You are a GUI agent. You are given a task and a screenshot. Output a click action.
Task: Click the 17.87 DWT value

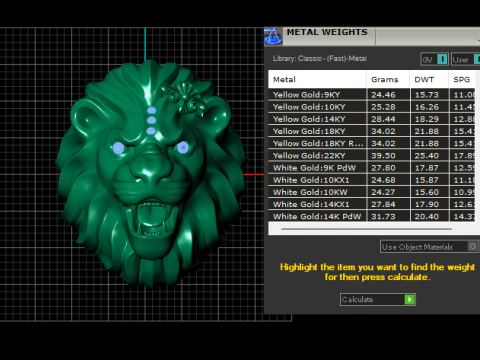[x=427, y=168]
